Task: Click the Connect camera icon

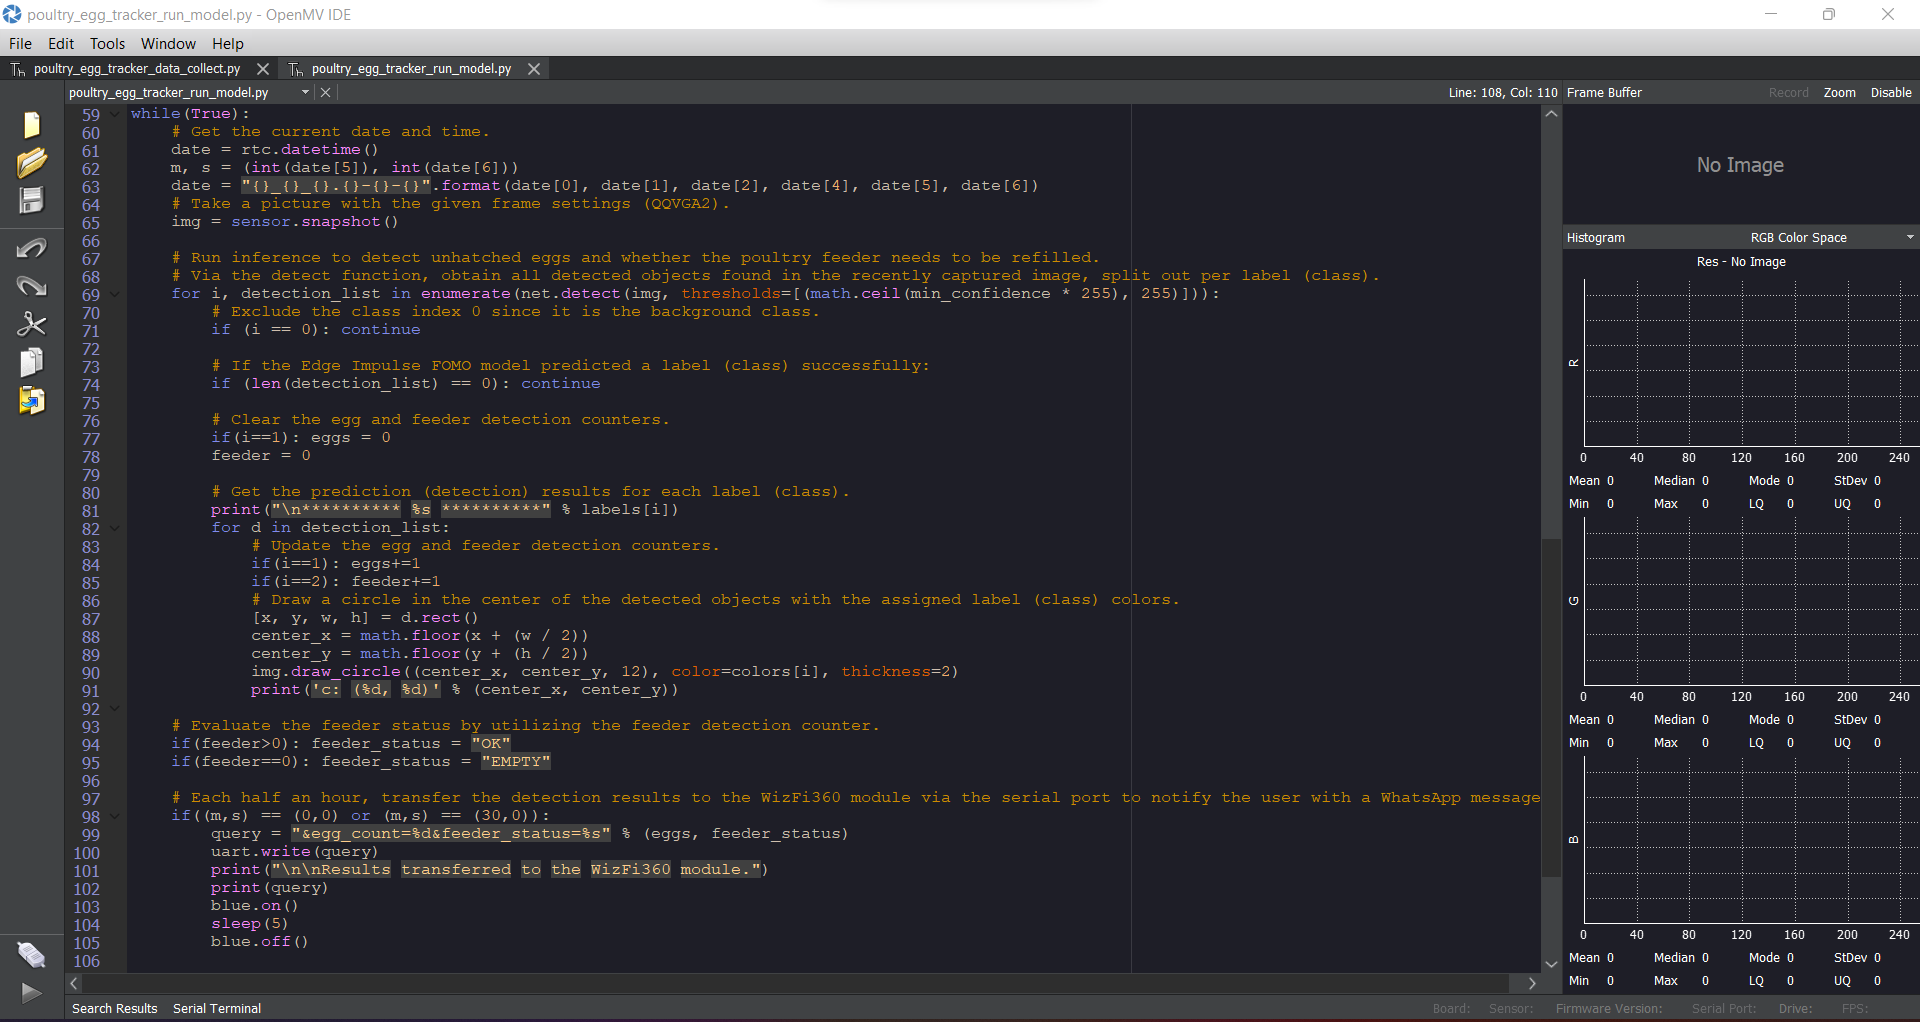Action: click(31, 955)
